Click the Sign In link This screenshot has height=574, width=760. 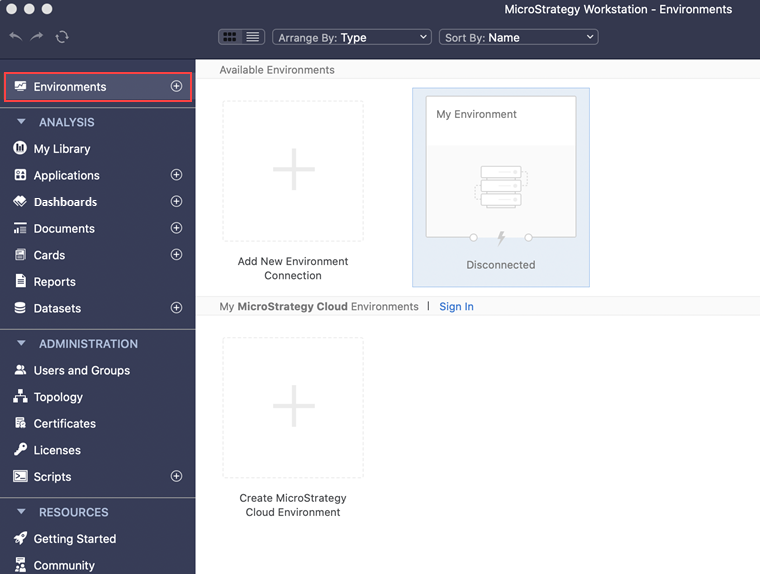(x=456, y=307)
